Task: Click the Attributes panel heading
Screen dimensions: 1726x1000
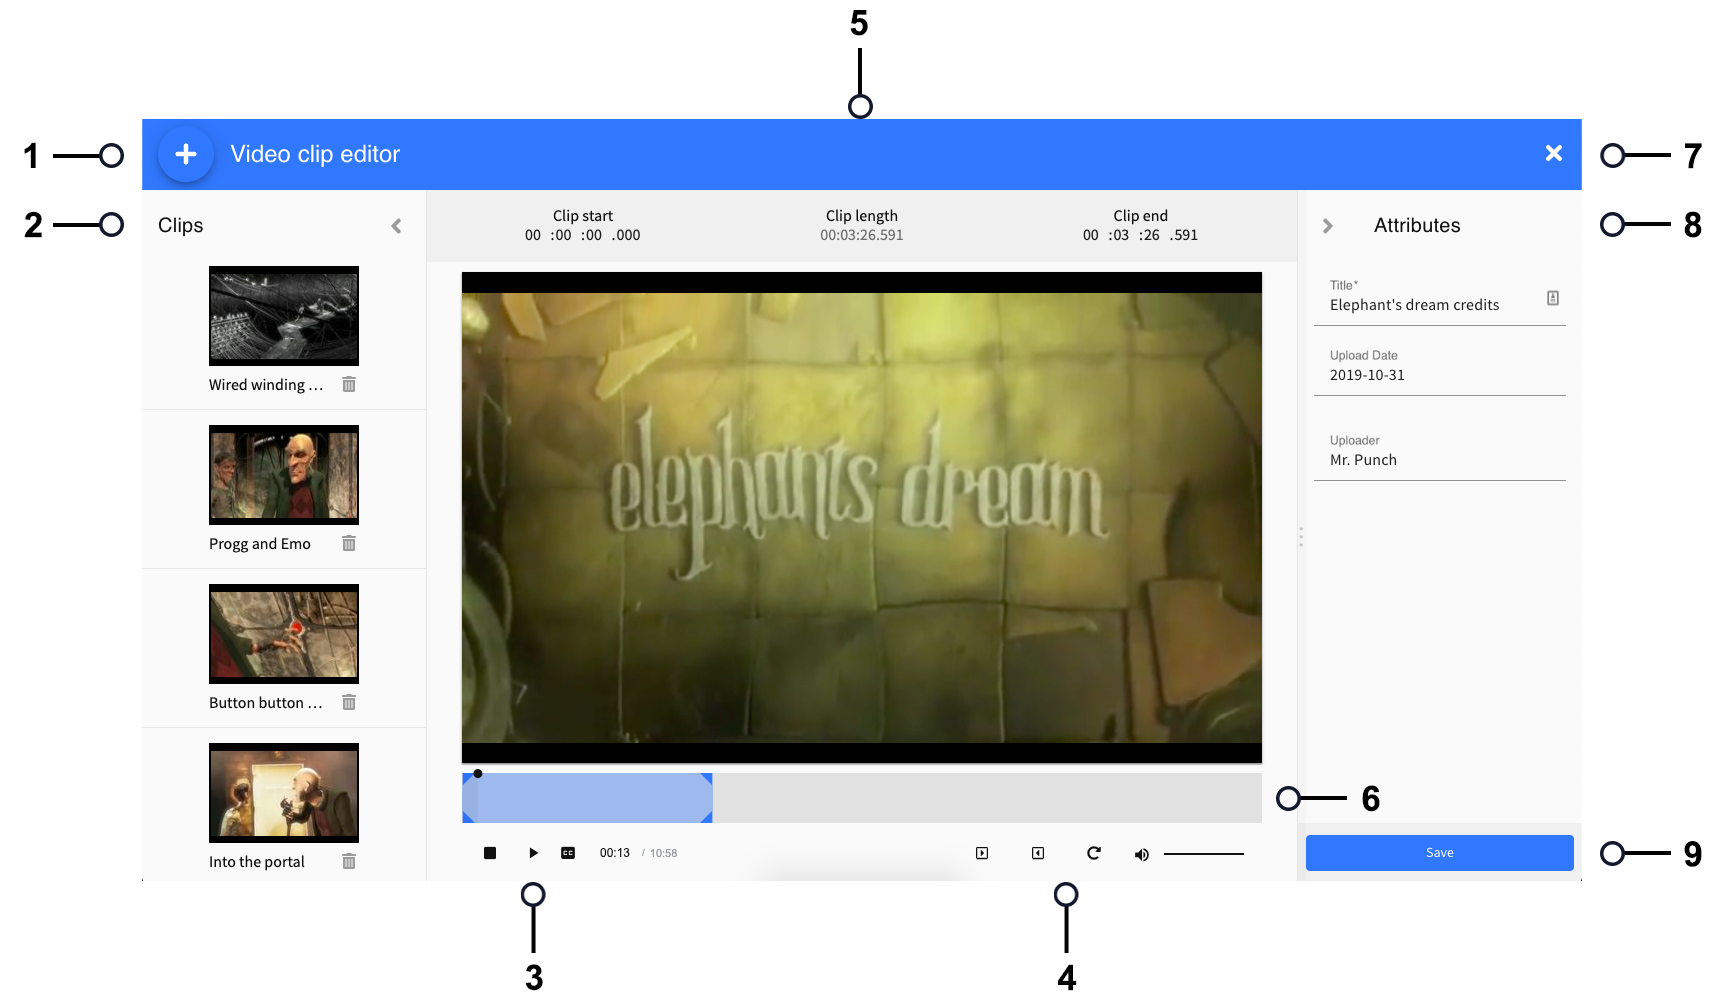Action: pyautogui.click(x=1417, y=225)
